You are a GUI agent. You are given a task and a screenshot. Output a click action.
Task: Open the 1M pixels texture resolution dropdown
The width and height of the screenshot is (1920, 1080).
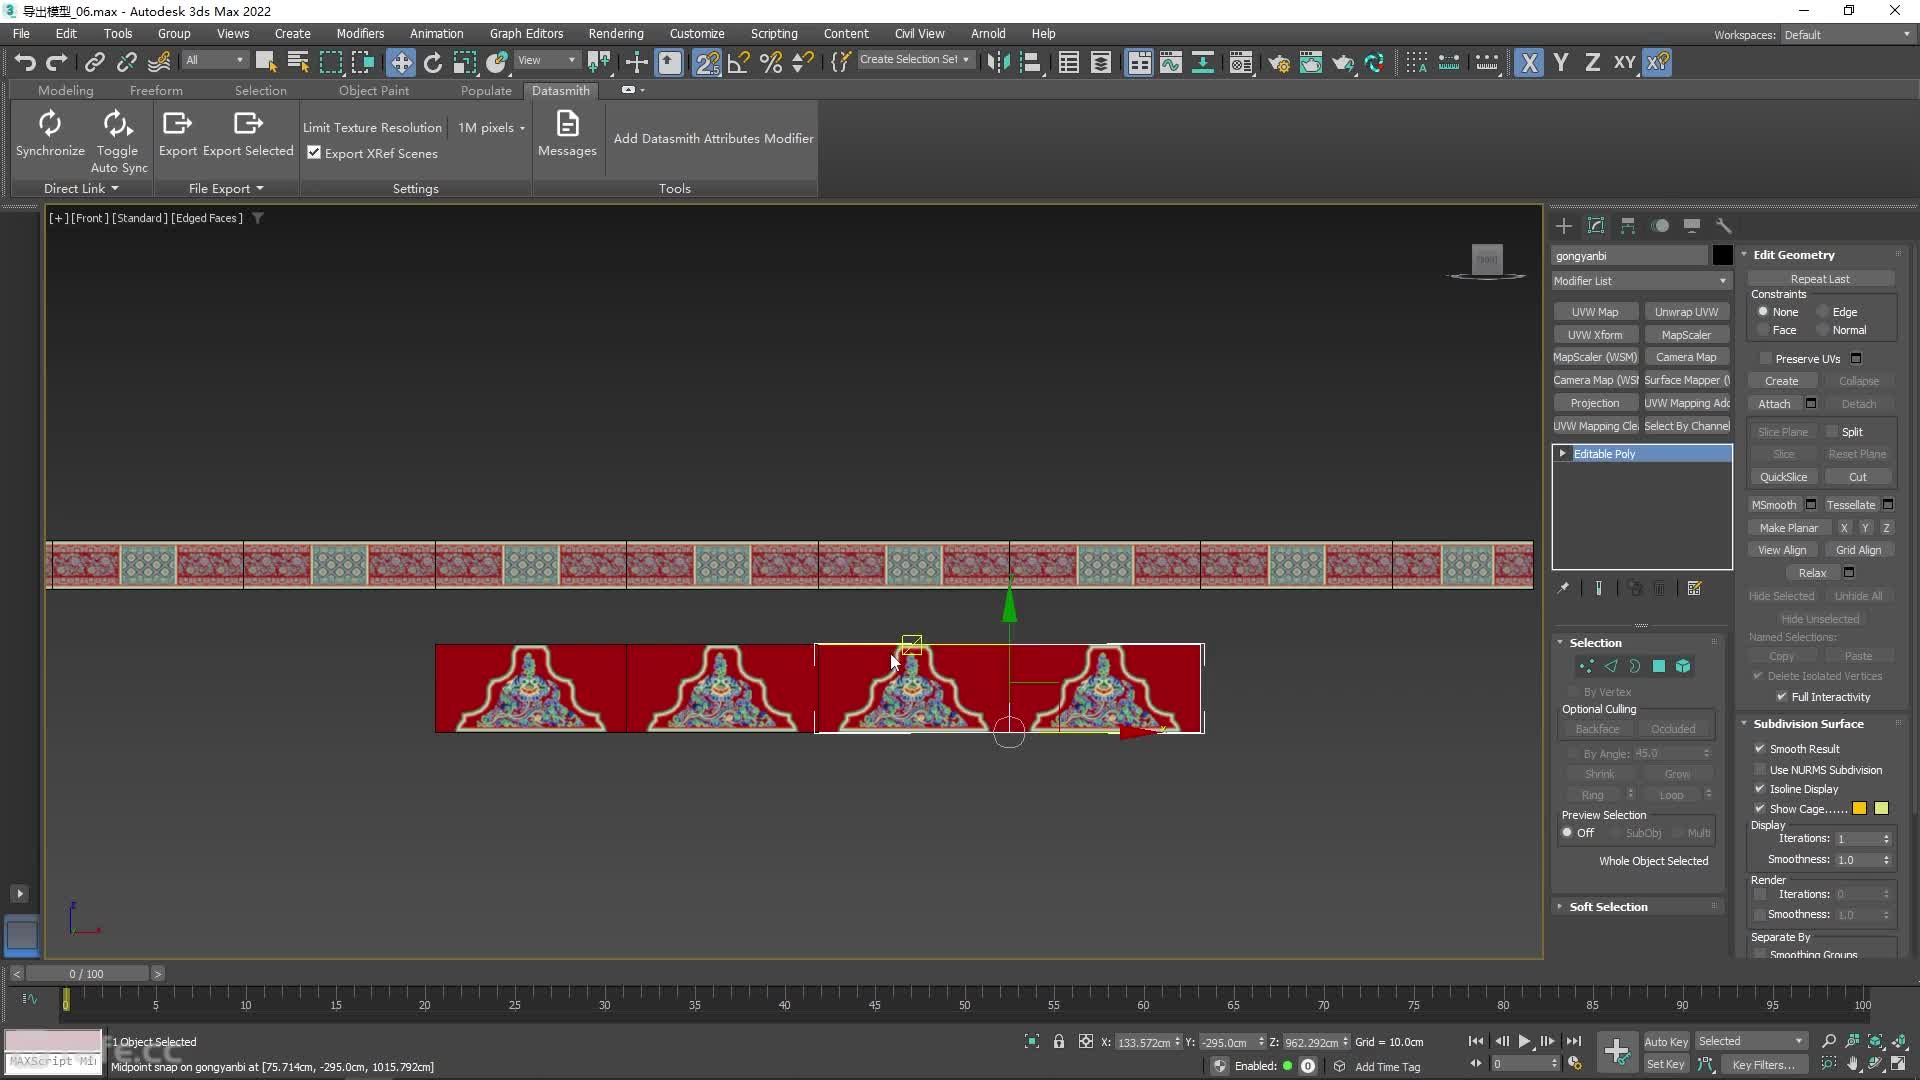(491, 128)
